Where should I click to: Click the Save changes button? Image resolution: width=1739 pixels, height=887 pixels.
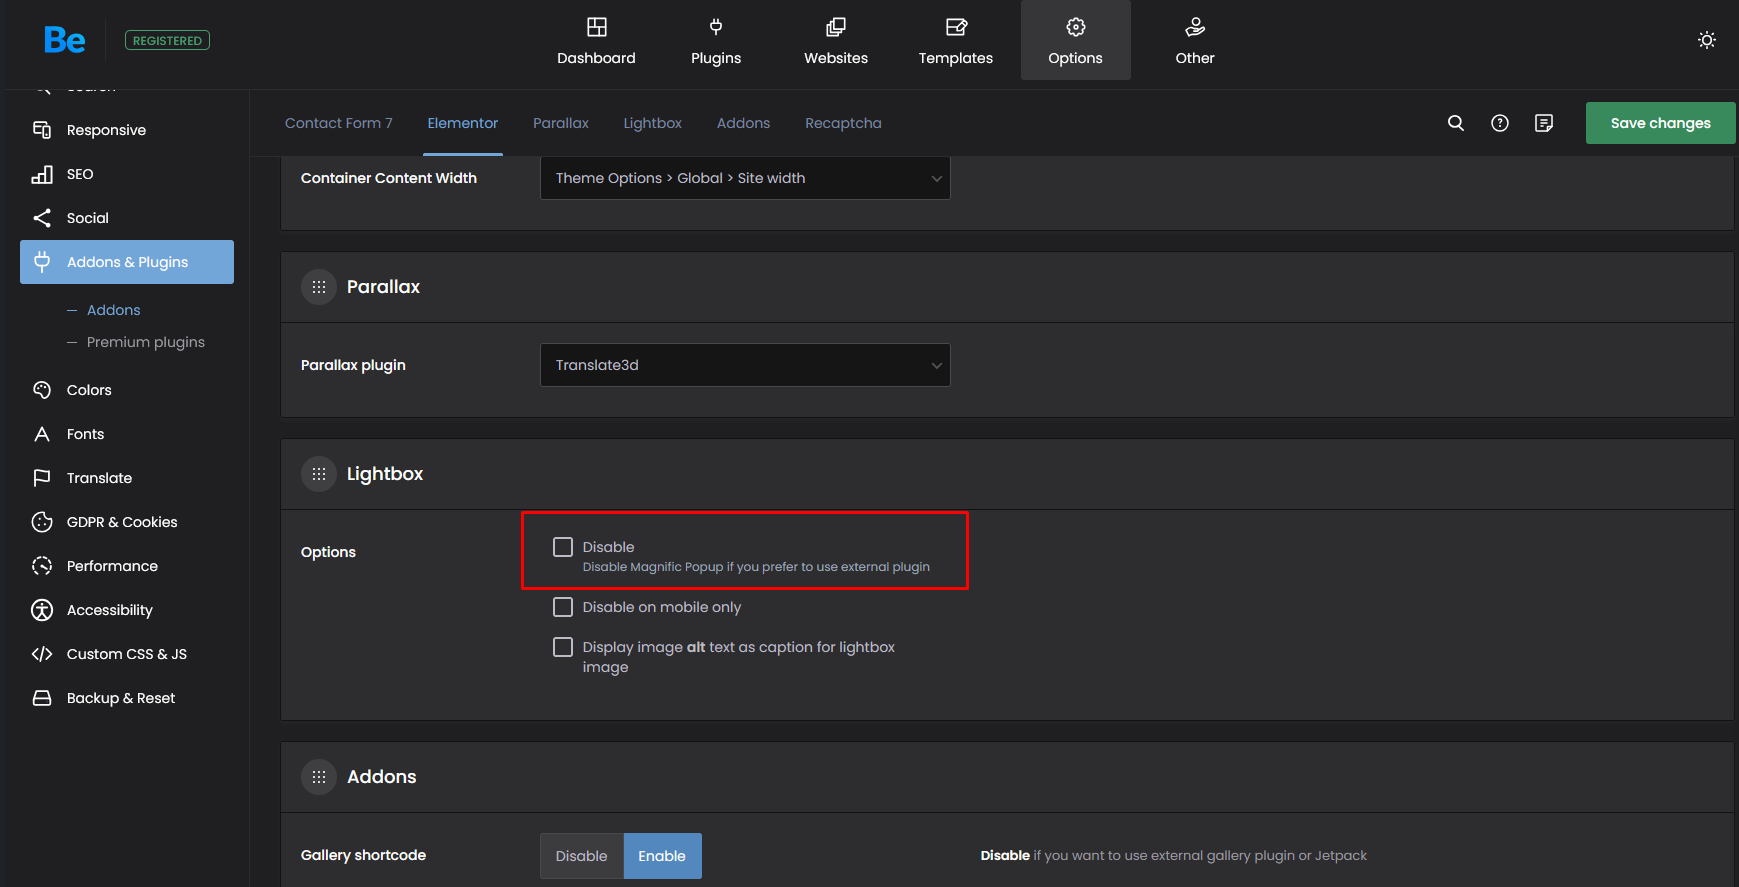[1660, 123]
